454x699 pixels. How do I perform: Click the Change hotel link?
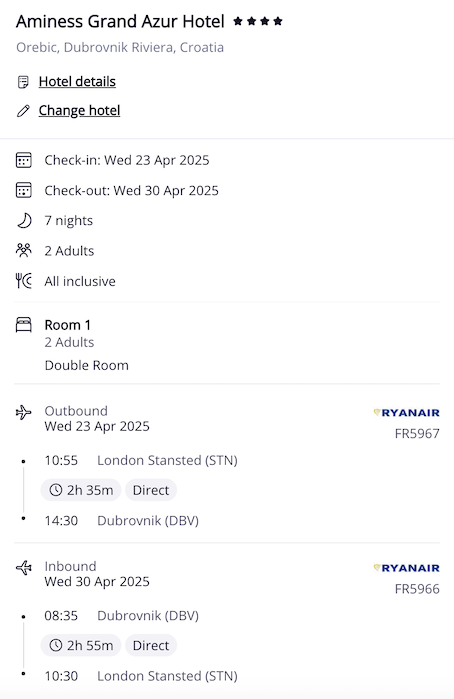[79, 111]
